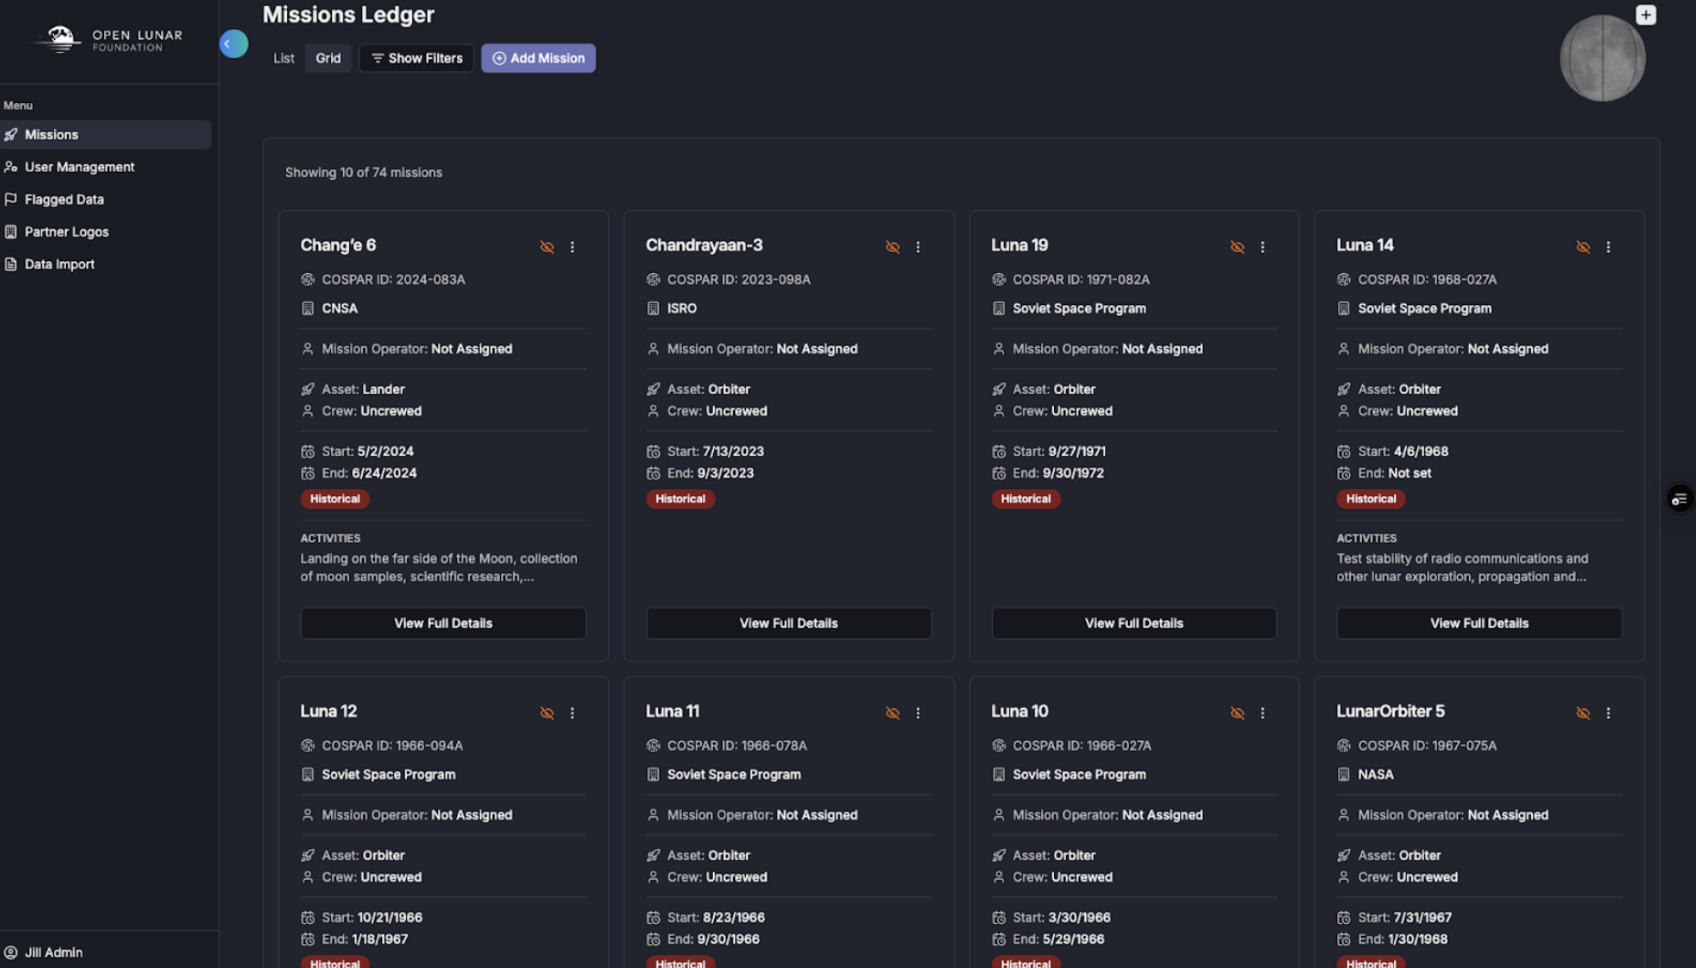Open the floating panel icon on the right edge
Screen dimensions: 1696x968
pos(1679,499)
